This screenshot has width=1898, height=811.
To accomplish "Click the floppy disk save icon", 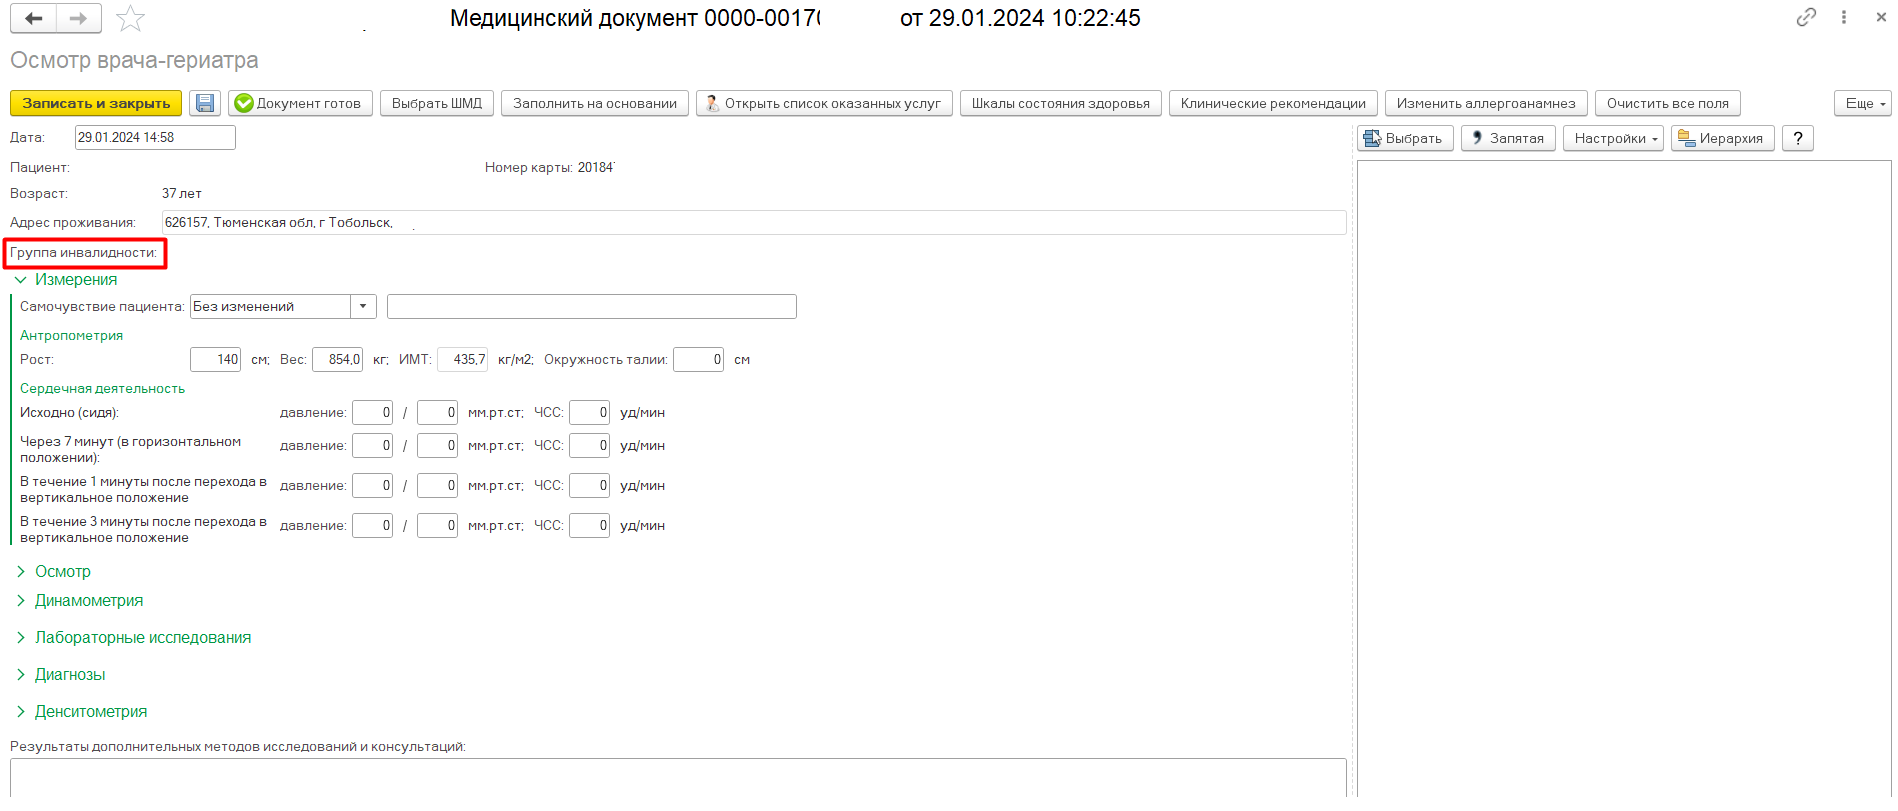I will [x=205, y=104].
